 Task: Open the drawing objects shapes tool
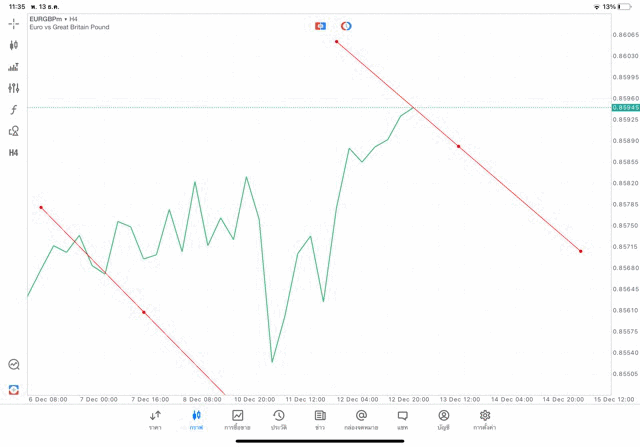(x=13, y=131)
